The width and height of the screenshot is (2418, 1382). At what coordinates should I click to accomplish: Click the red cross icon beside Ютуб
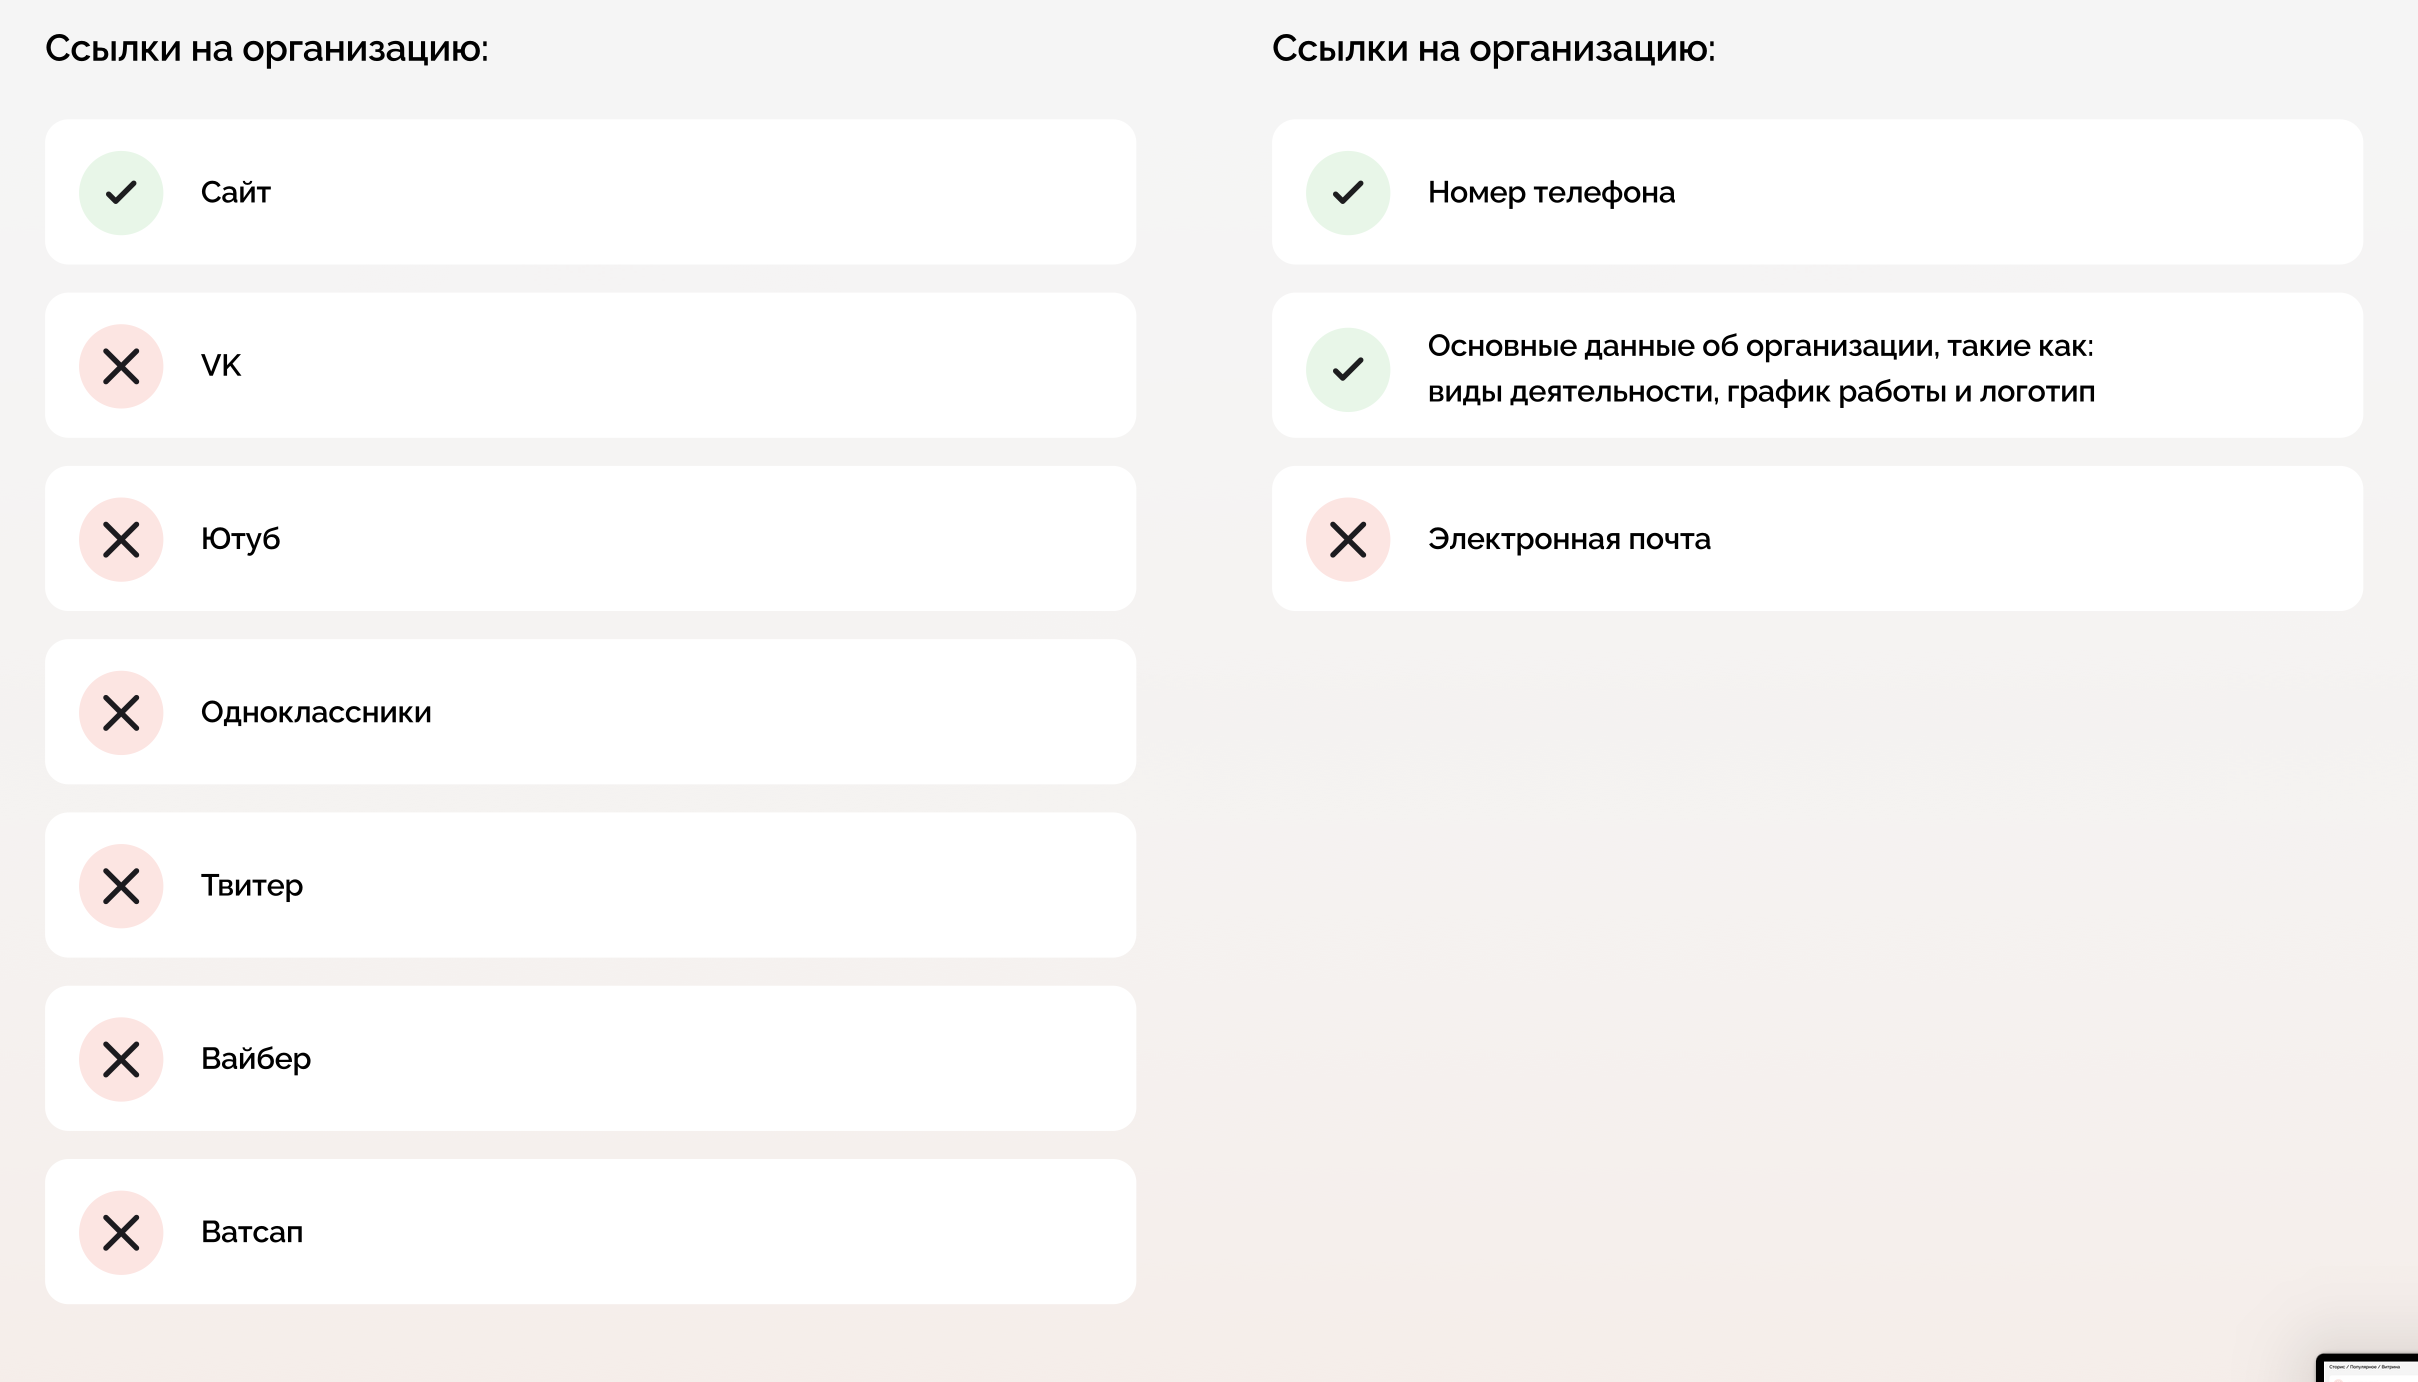[x=121, y=540]
